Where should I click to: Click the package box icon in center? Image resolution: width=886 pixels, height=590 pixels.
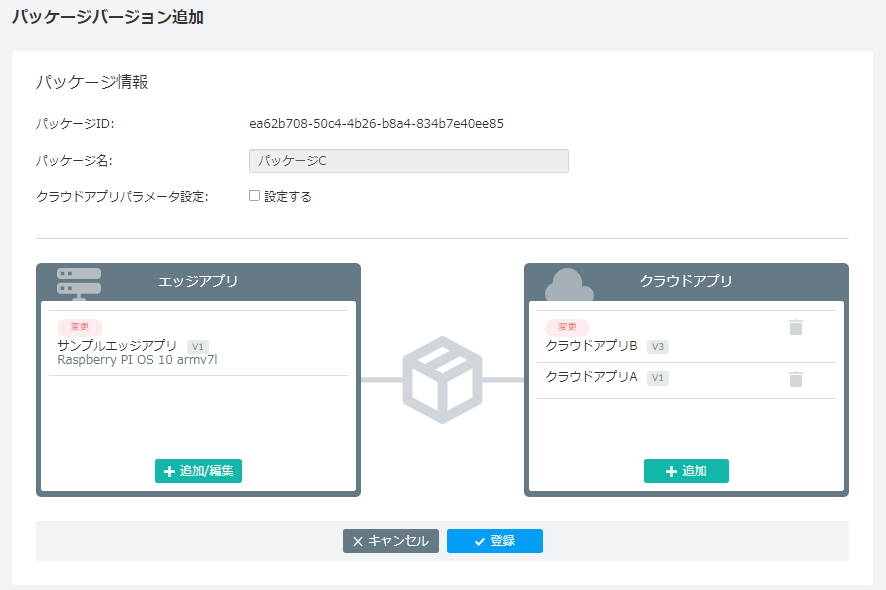click(442, 380)
